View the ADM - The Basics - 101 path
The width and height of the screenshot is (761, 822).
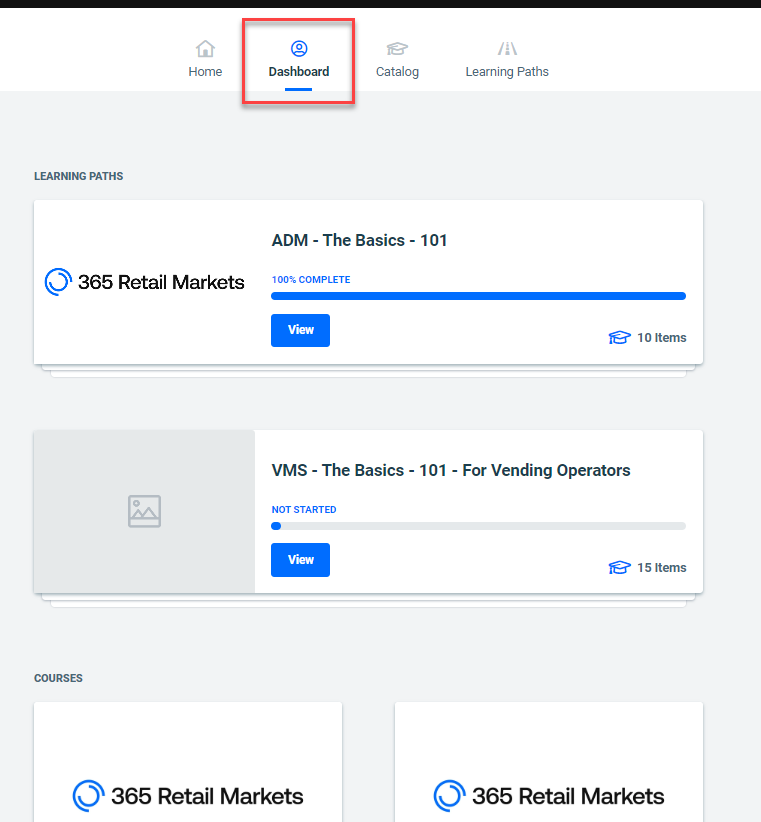click(x=300, y=330)
